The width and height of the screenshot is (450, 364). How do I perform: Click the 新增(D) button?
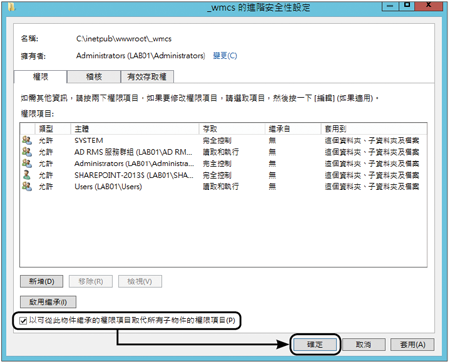[42, 282]
